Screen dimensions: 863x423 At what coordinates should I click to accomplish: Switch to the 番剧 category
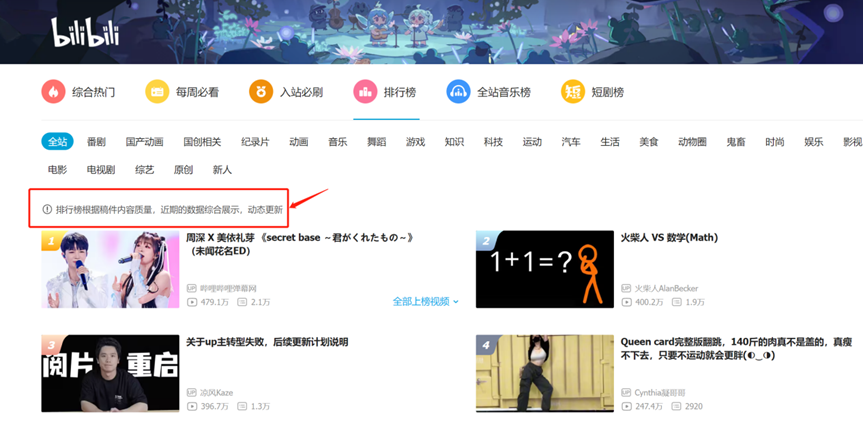click(x=96, y=142)
